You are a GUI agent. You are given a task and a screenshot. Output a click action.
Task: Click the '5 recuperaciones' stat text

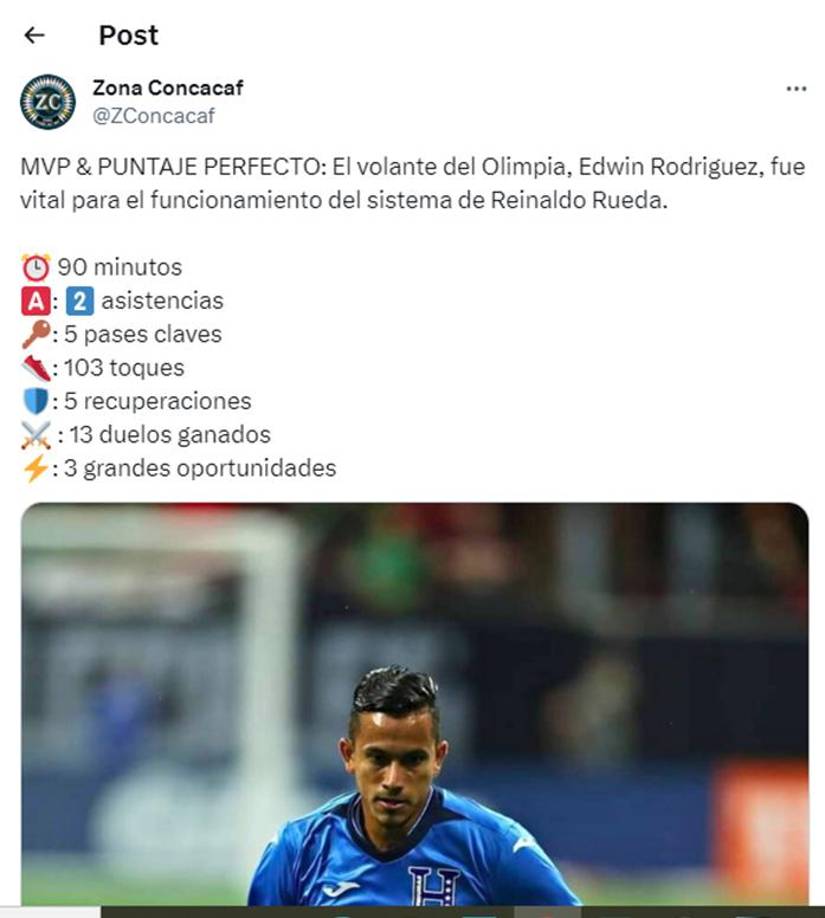[158, 402]
